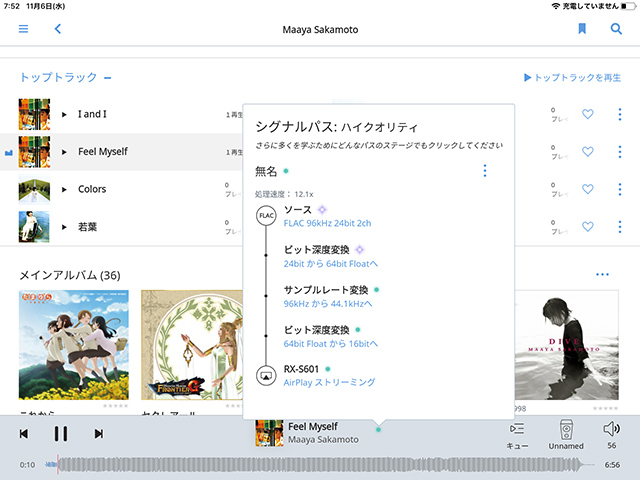
Task: Pause playback
Action: 61,433
